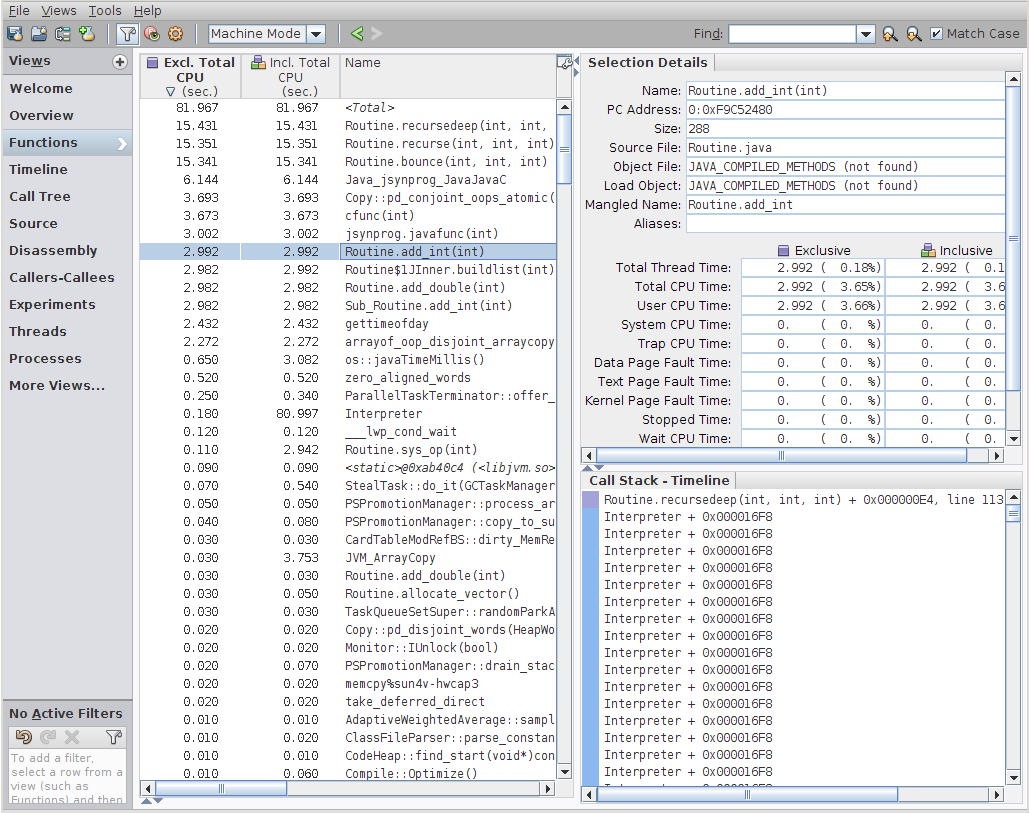The width and height of the screenshot is (1029, 813).
Task: Click the function visibility eye icon
Action: click(152, 33)
